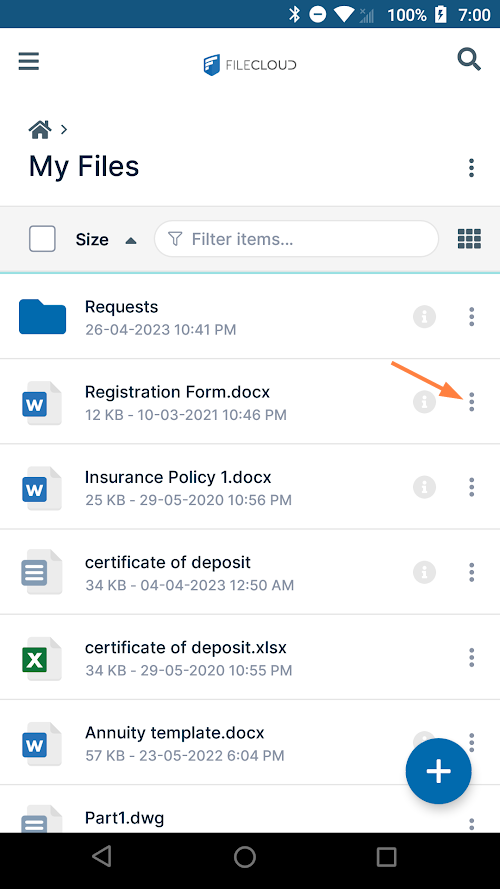Tap the search magnifier icon
The height and width of the screenshot is (889, 500).
(469, 60)
